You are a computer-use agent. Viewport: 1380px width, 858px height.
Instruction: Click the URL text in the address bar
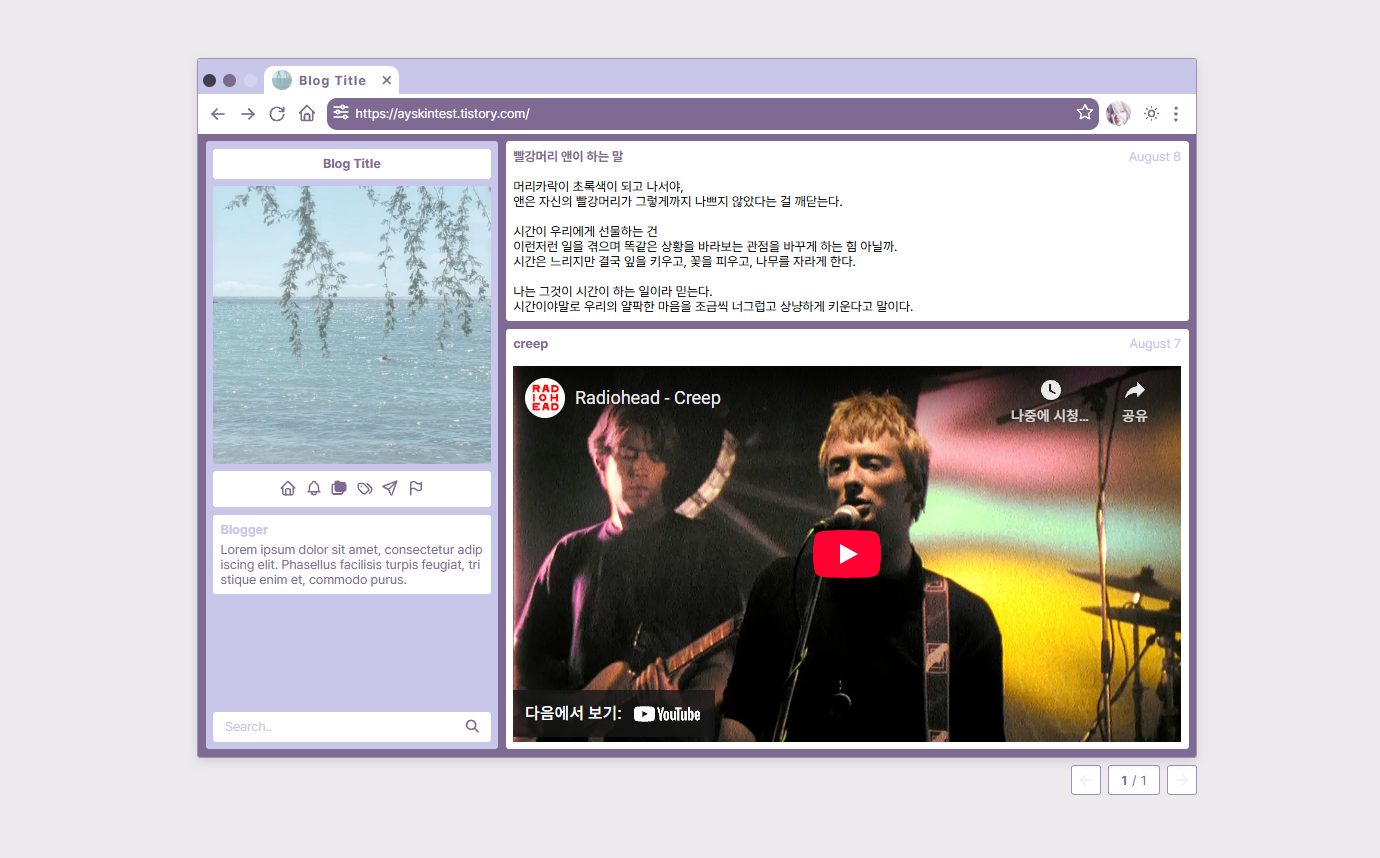(442, 114)
